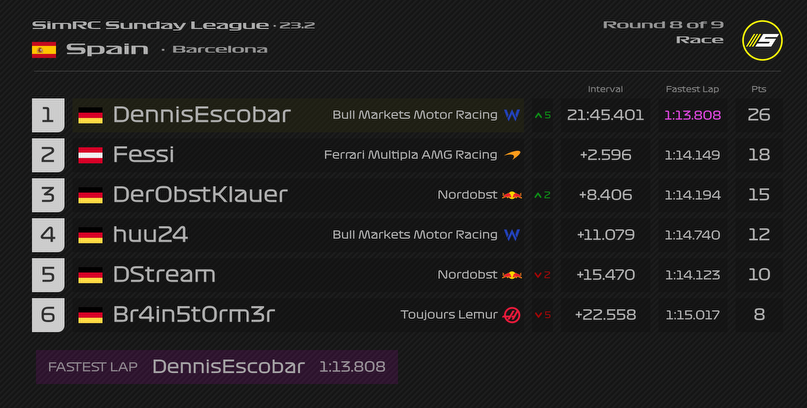807x408 pixels.
Task: Select driver name DerObstKlauer
Action: 200,195
